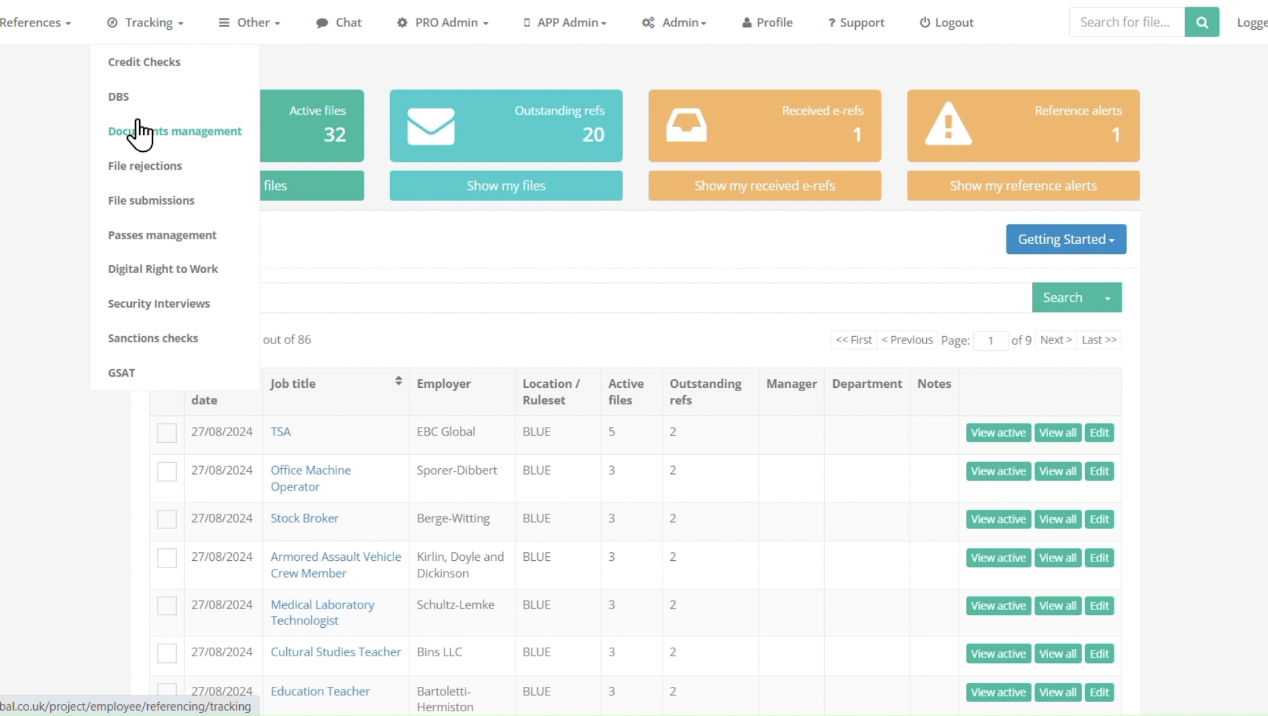Image resolution: width=1268 pixels, height=716 pixels.
Task: Click the inbox tray icon on Received e-refs
Action: [x=687, y=125]
